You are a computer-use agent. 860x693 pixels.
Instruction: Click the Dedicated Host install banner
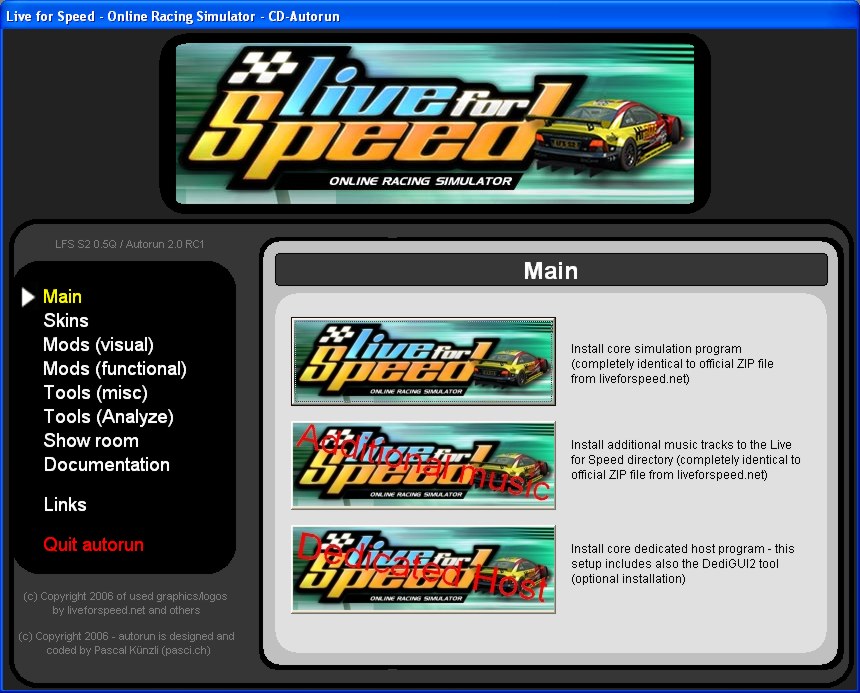tap(423, 569)
